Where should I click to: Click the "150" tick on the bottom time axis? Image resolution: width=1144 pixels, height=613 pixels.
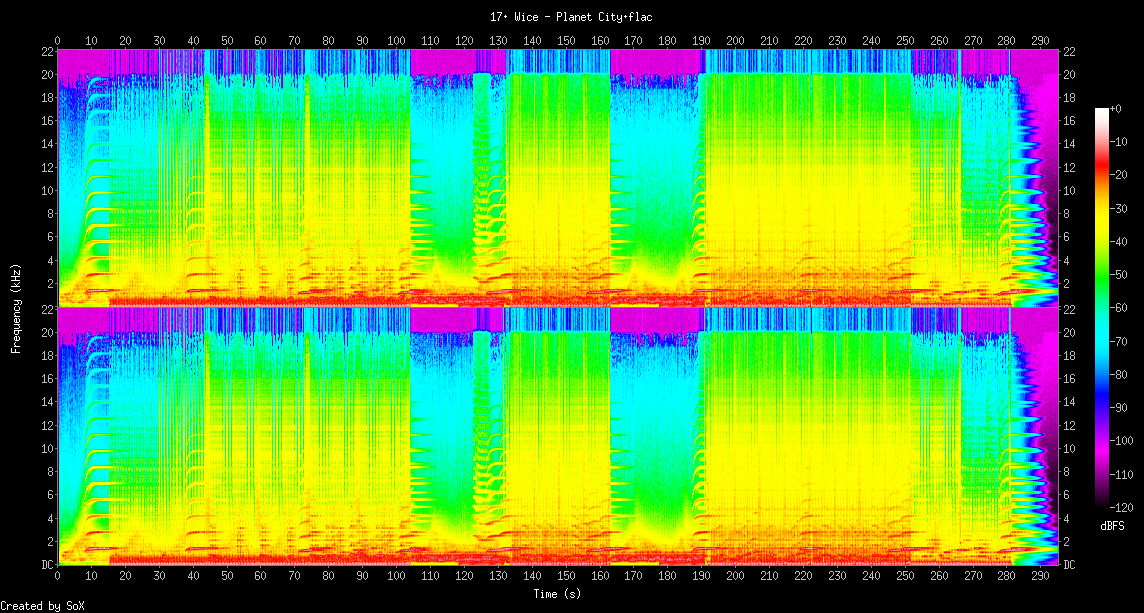click(566, 577)
